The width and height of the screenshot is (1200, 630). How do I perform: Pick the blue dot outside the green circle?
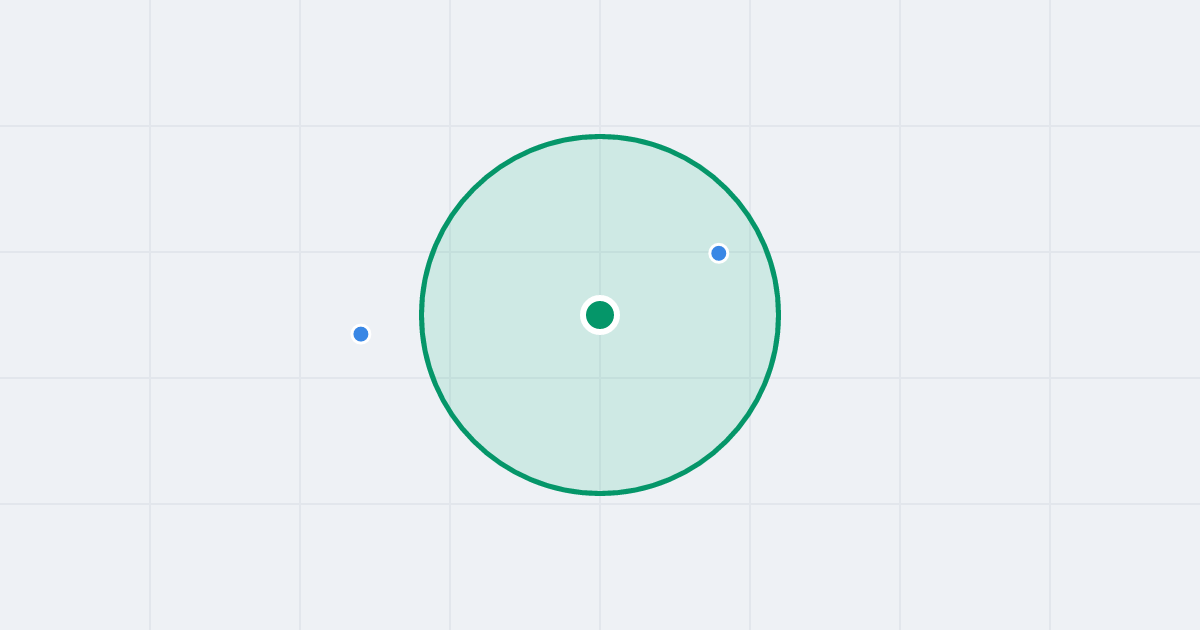pos(361,334)
